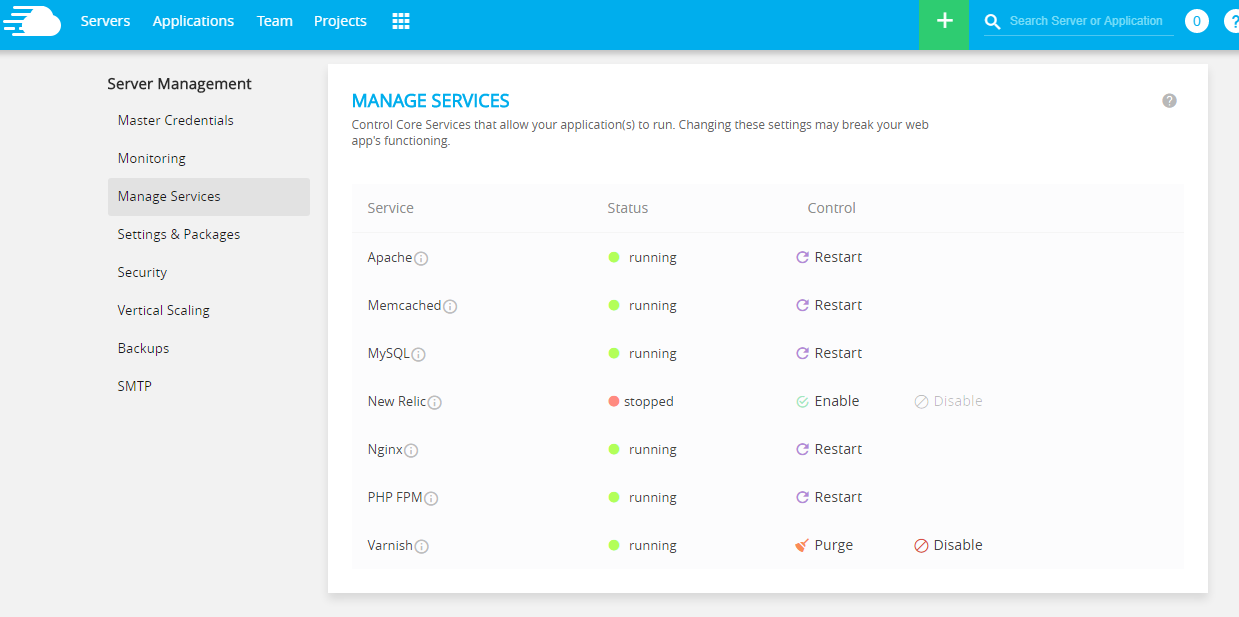The image size is (1239, 617).
Task: Click the green plus add button
Action: click(x=944, y=22)
